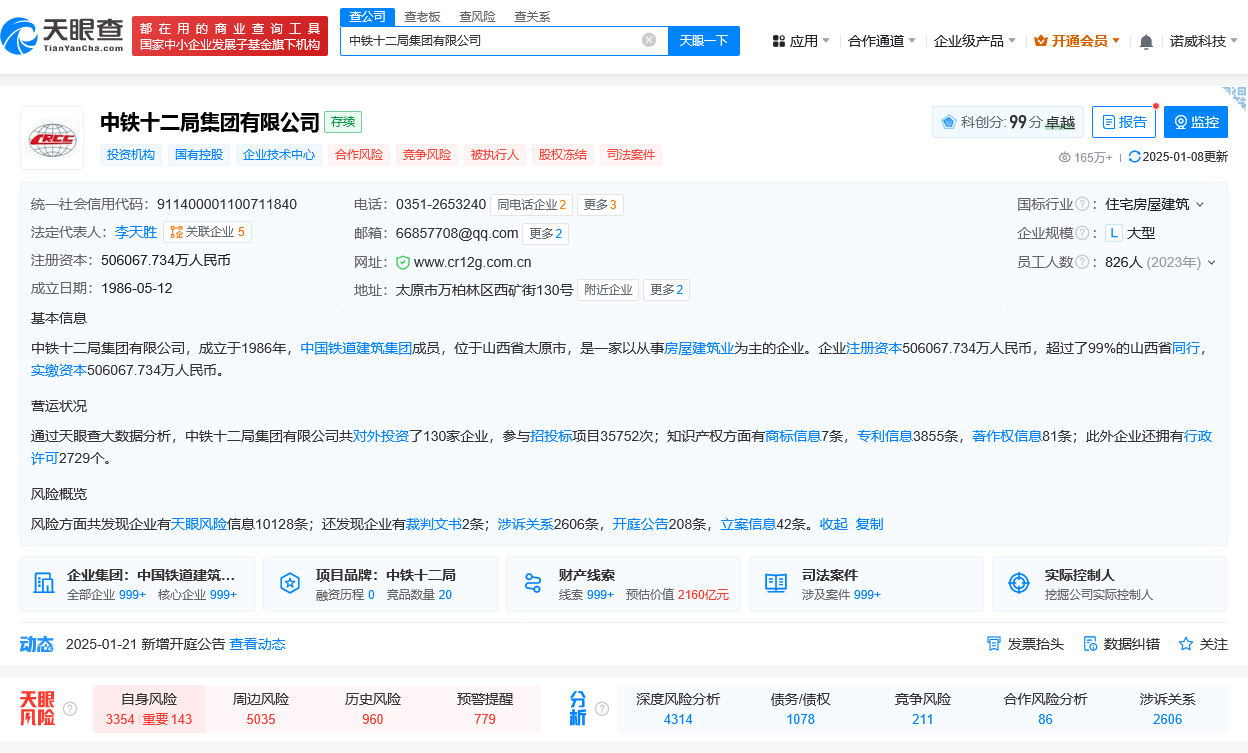Click the 财产线索 card icon
The width and height of the screenshot is (1248, 753).
coord(532,583)
